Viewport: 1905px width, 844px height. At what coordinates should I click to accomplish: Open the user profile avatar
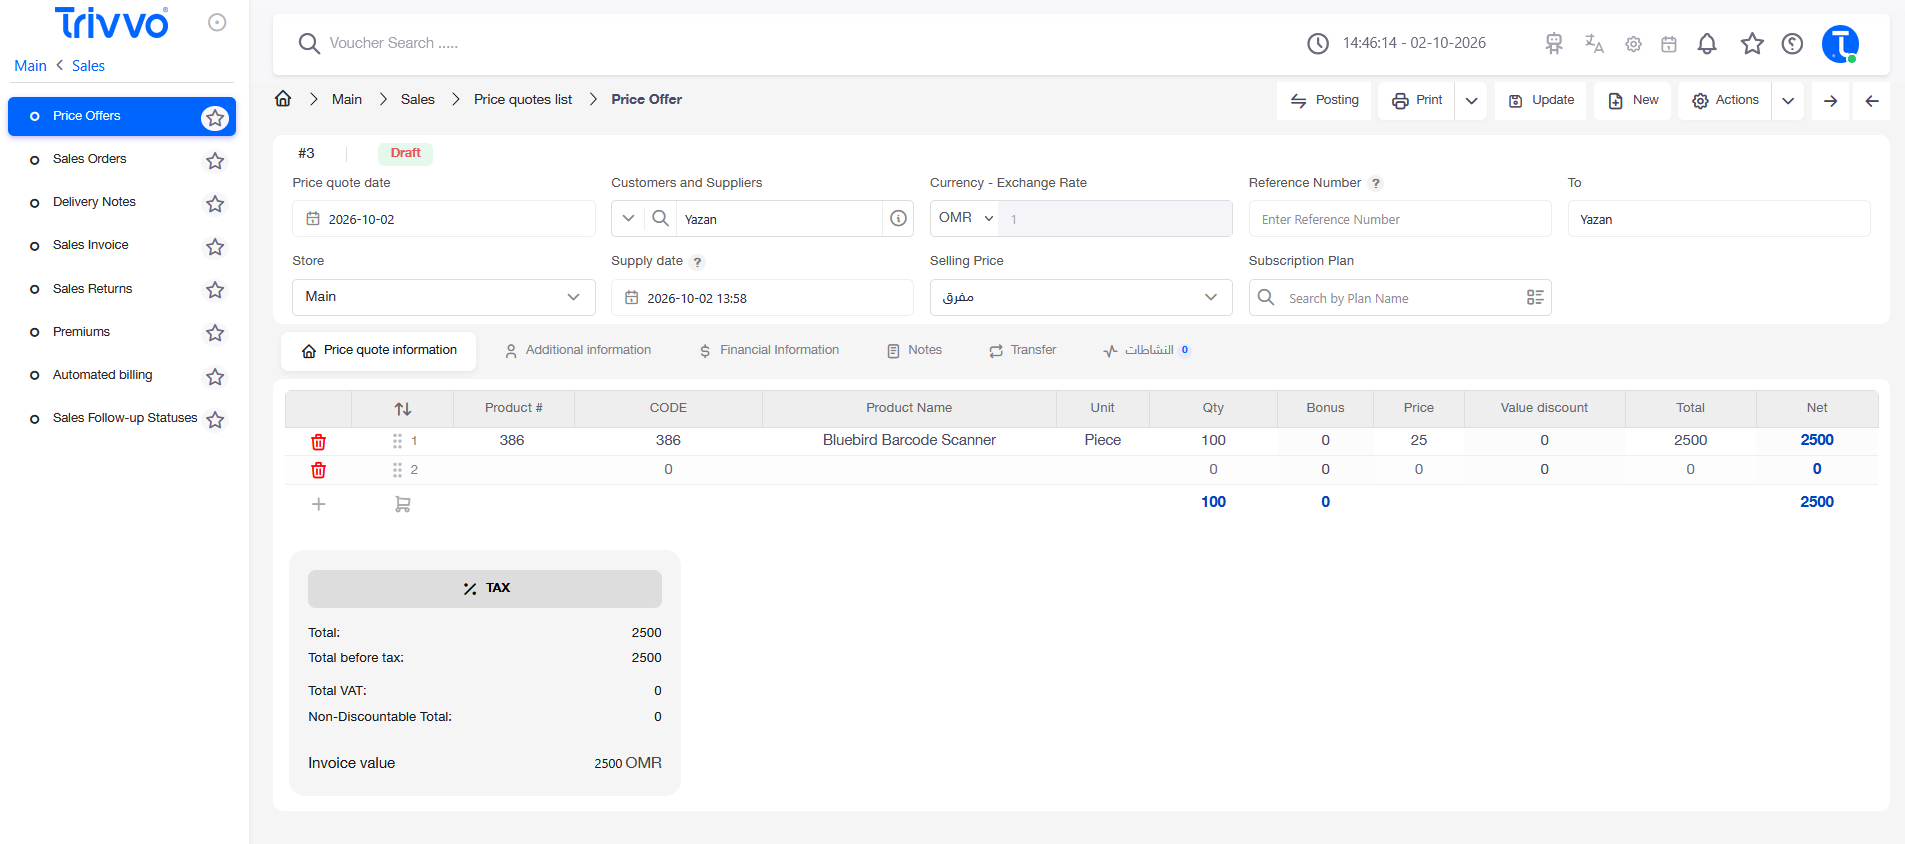(1840, 44)
